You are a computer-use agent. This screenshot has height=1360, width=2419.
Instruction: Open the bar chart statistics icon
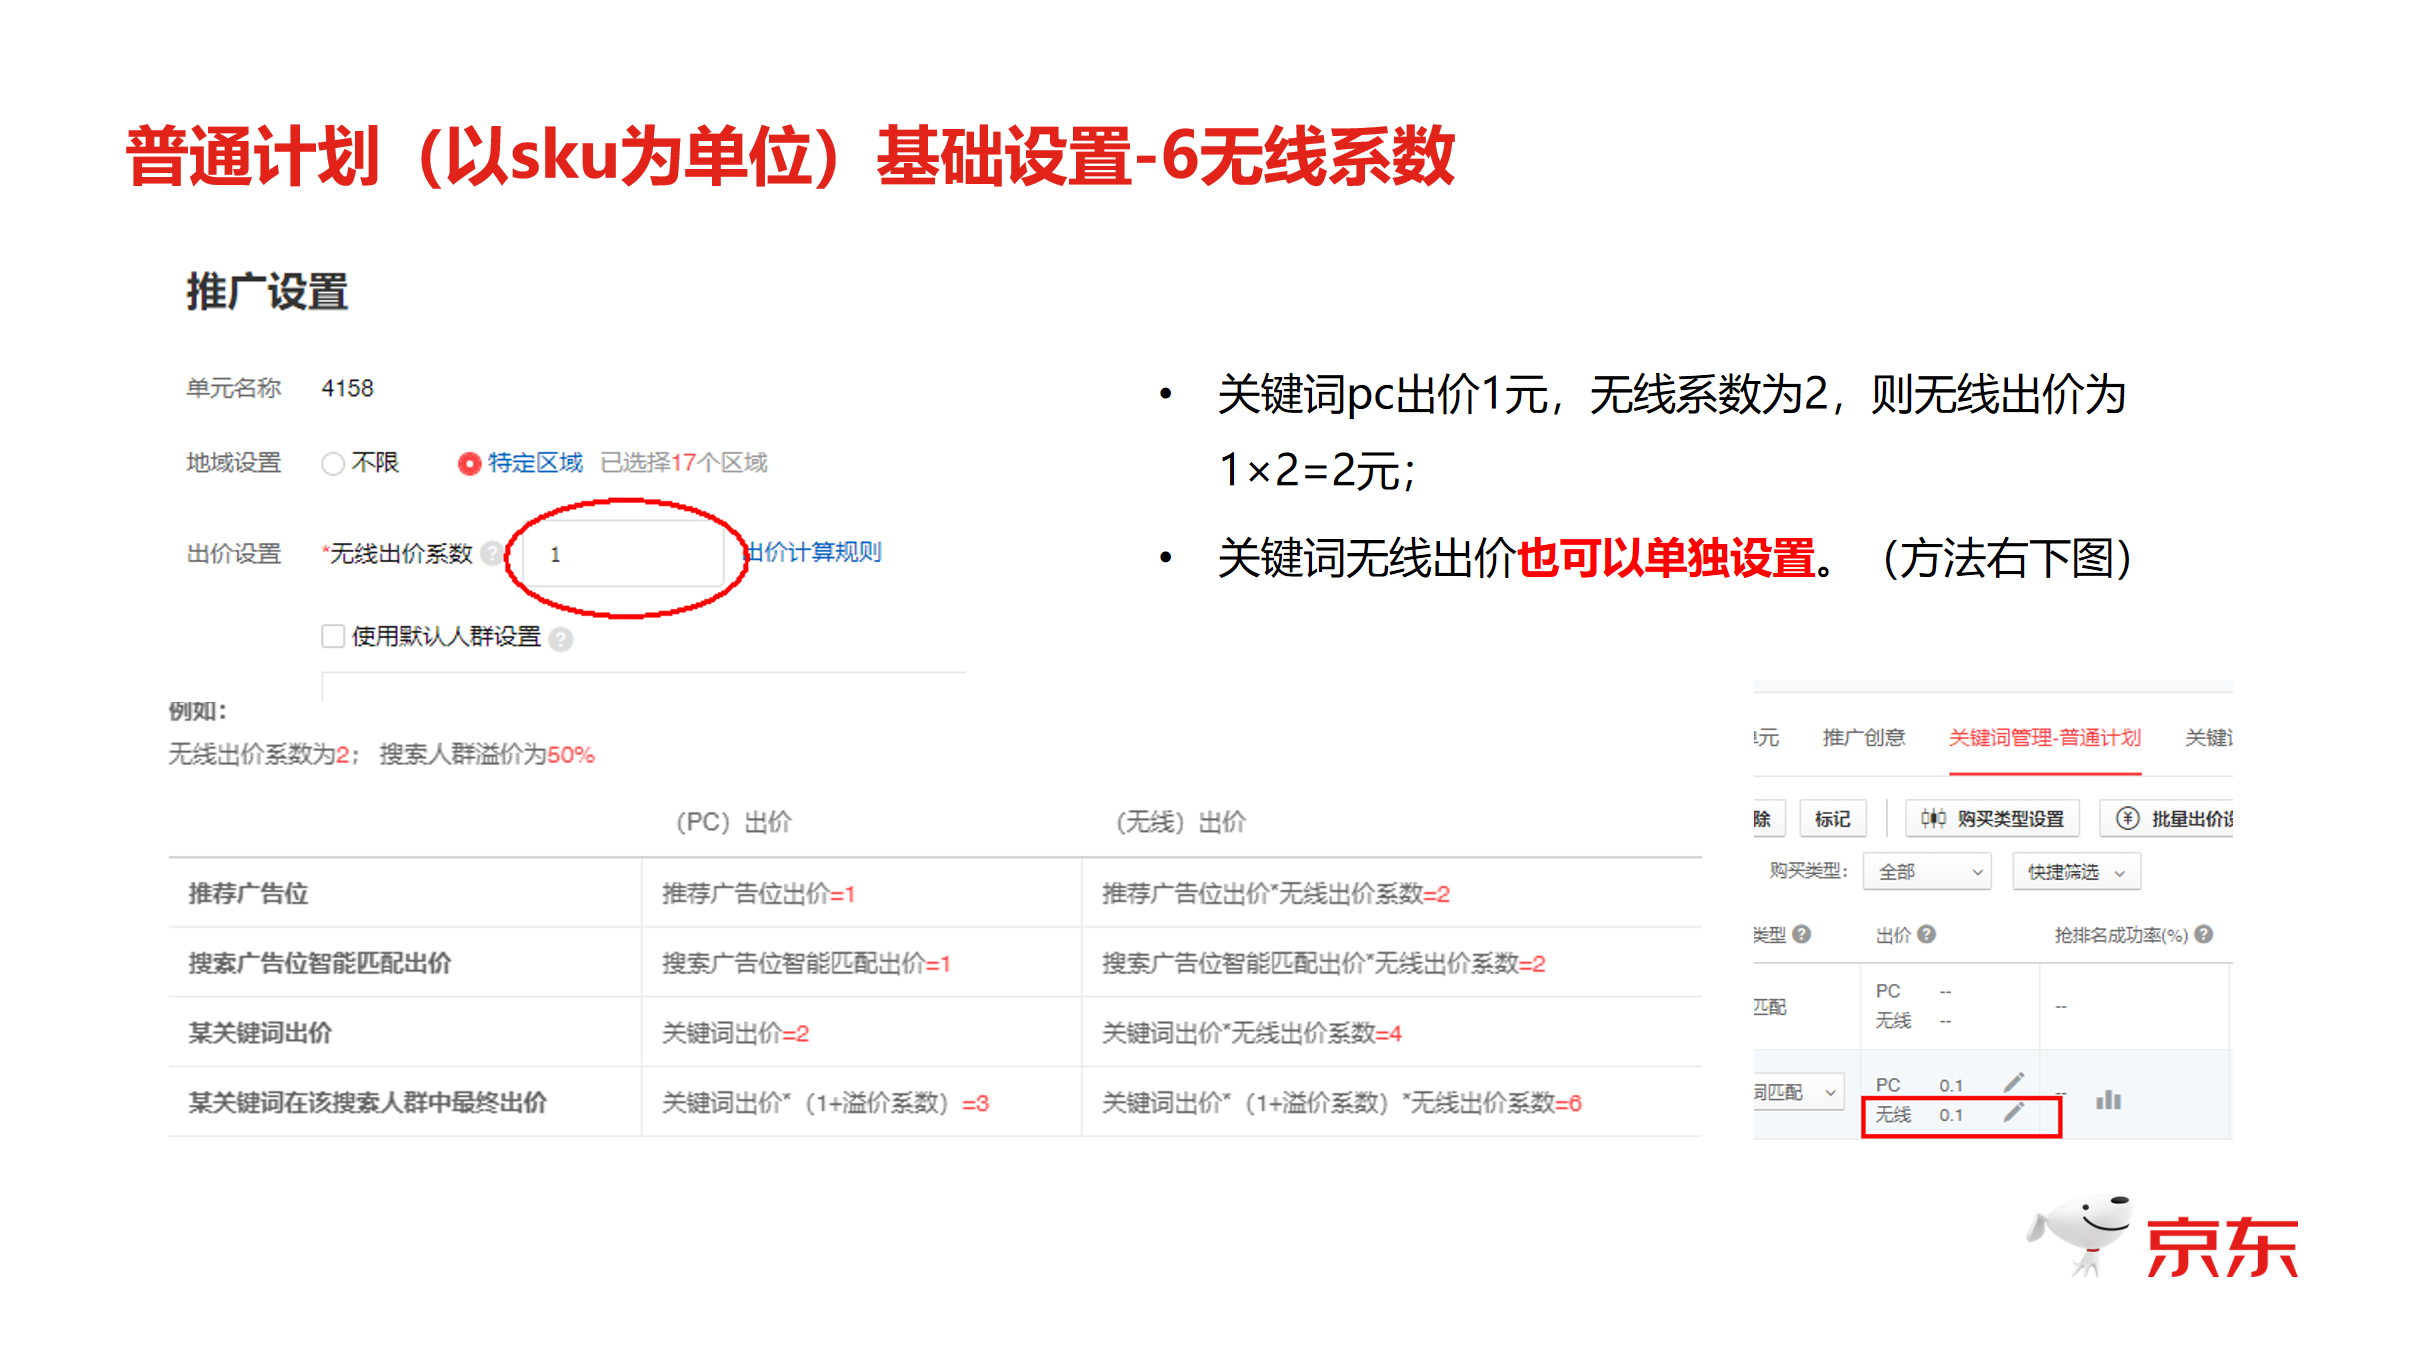[2108, 1100]
